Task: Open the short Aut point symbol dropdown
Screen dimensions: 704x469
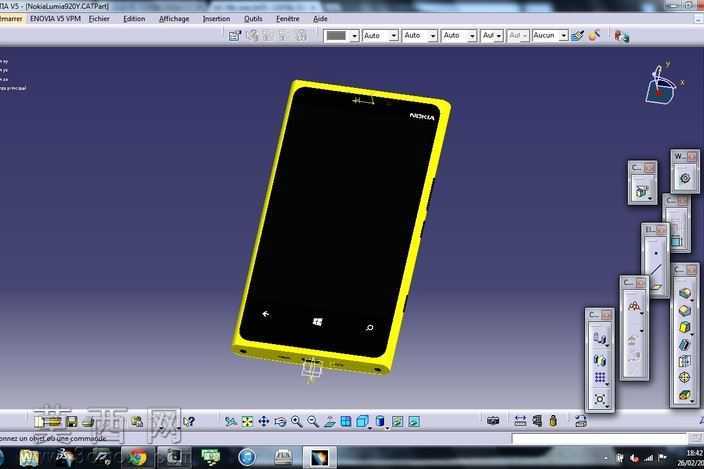Action: [492, 35]
